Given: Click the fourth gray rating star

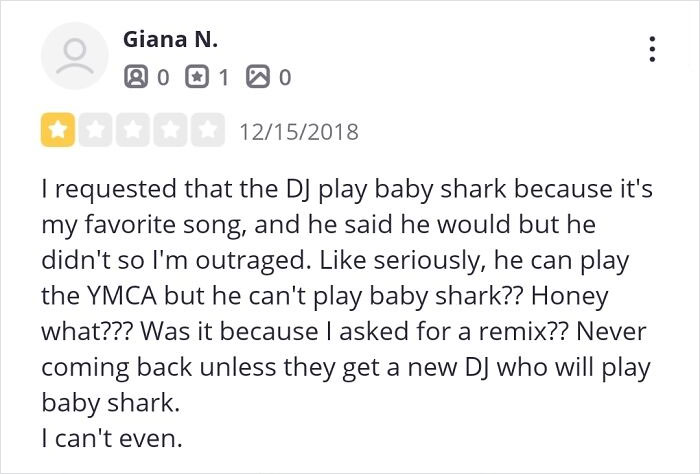Looking at the screenshot, I should [171, 131].
